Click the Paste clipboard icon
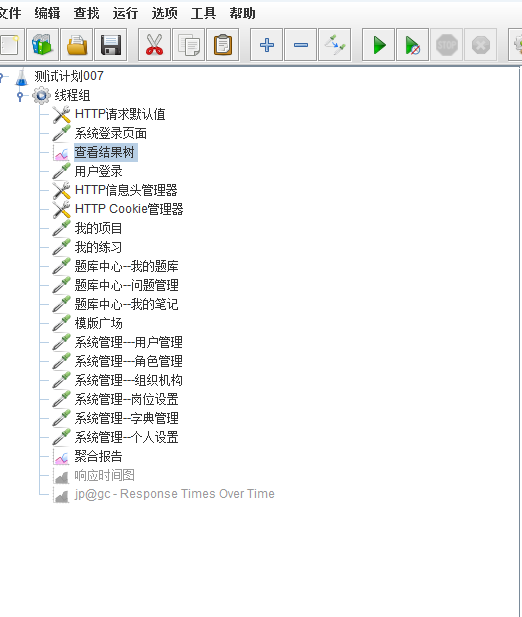 point(223,44)
